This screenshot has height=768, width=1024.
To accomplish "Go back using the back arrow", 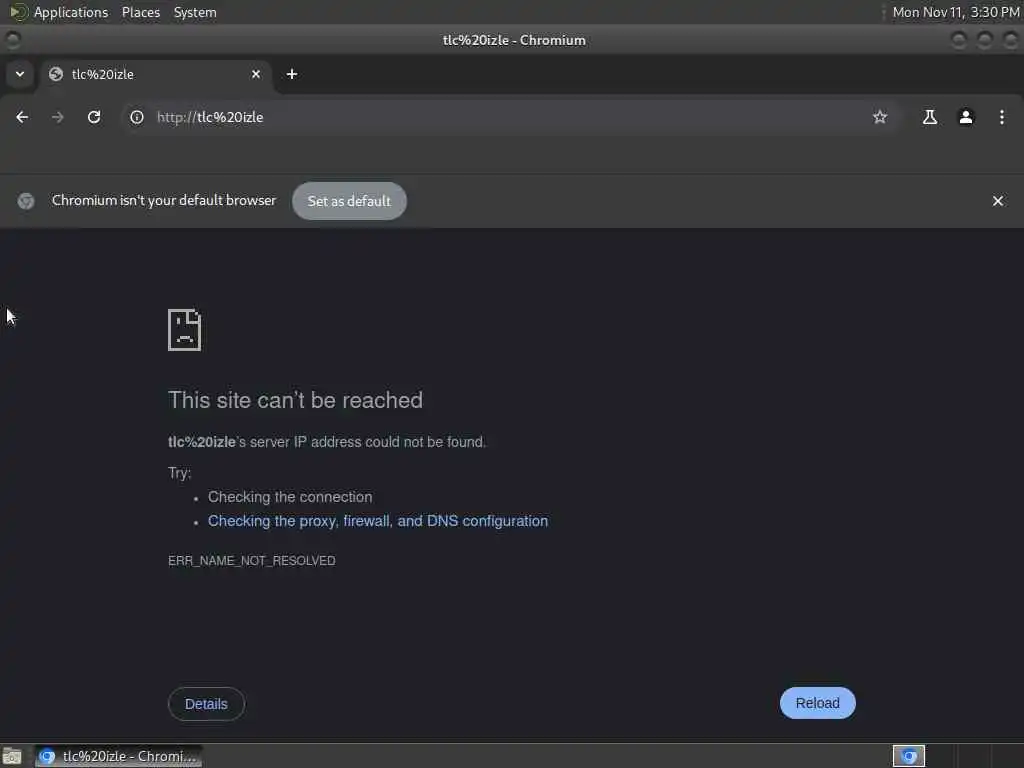I will pos(22,117).
